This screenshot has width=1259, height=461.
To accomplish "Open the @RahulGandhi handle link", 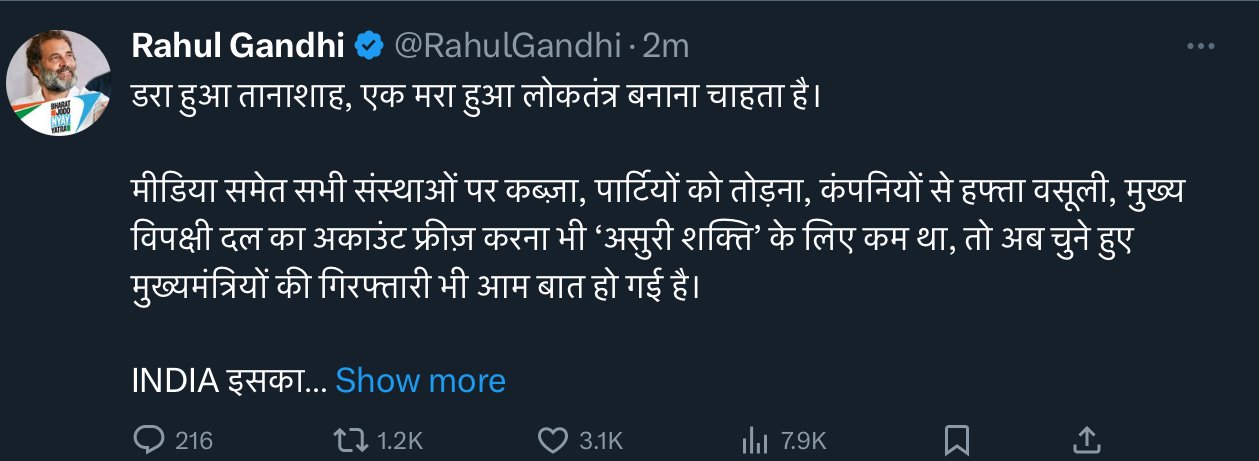I will pyautogui.click(x=507, y=46).
